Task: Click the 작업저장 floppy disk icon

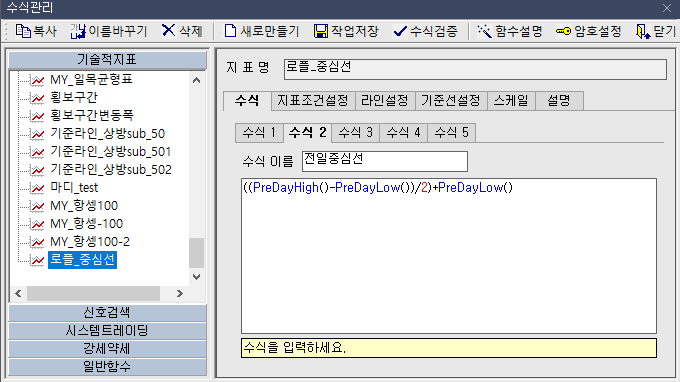Action: (321, 31)
